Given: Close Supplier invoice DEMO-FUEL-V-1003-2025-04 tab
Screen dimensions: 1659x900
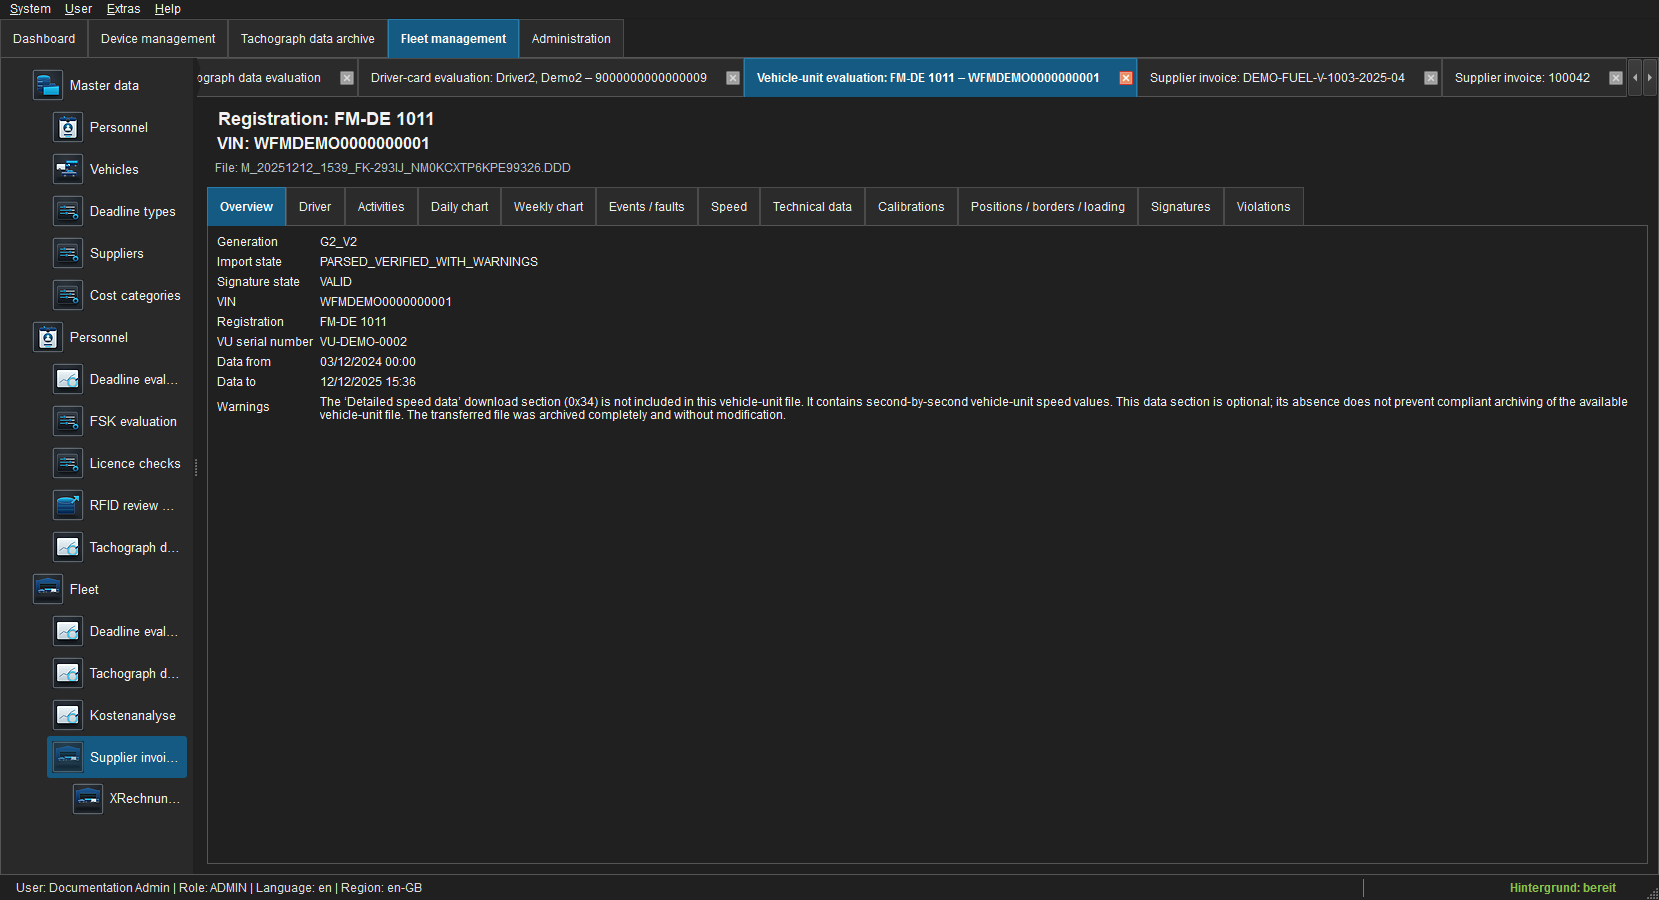Looking at the screenshot, I should pos(1431,78).
